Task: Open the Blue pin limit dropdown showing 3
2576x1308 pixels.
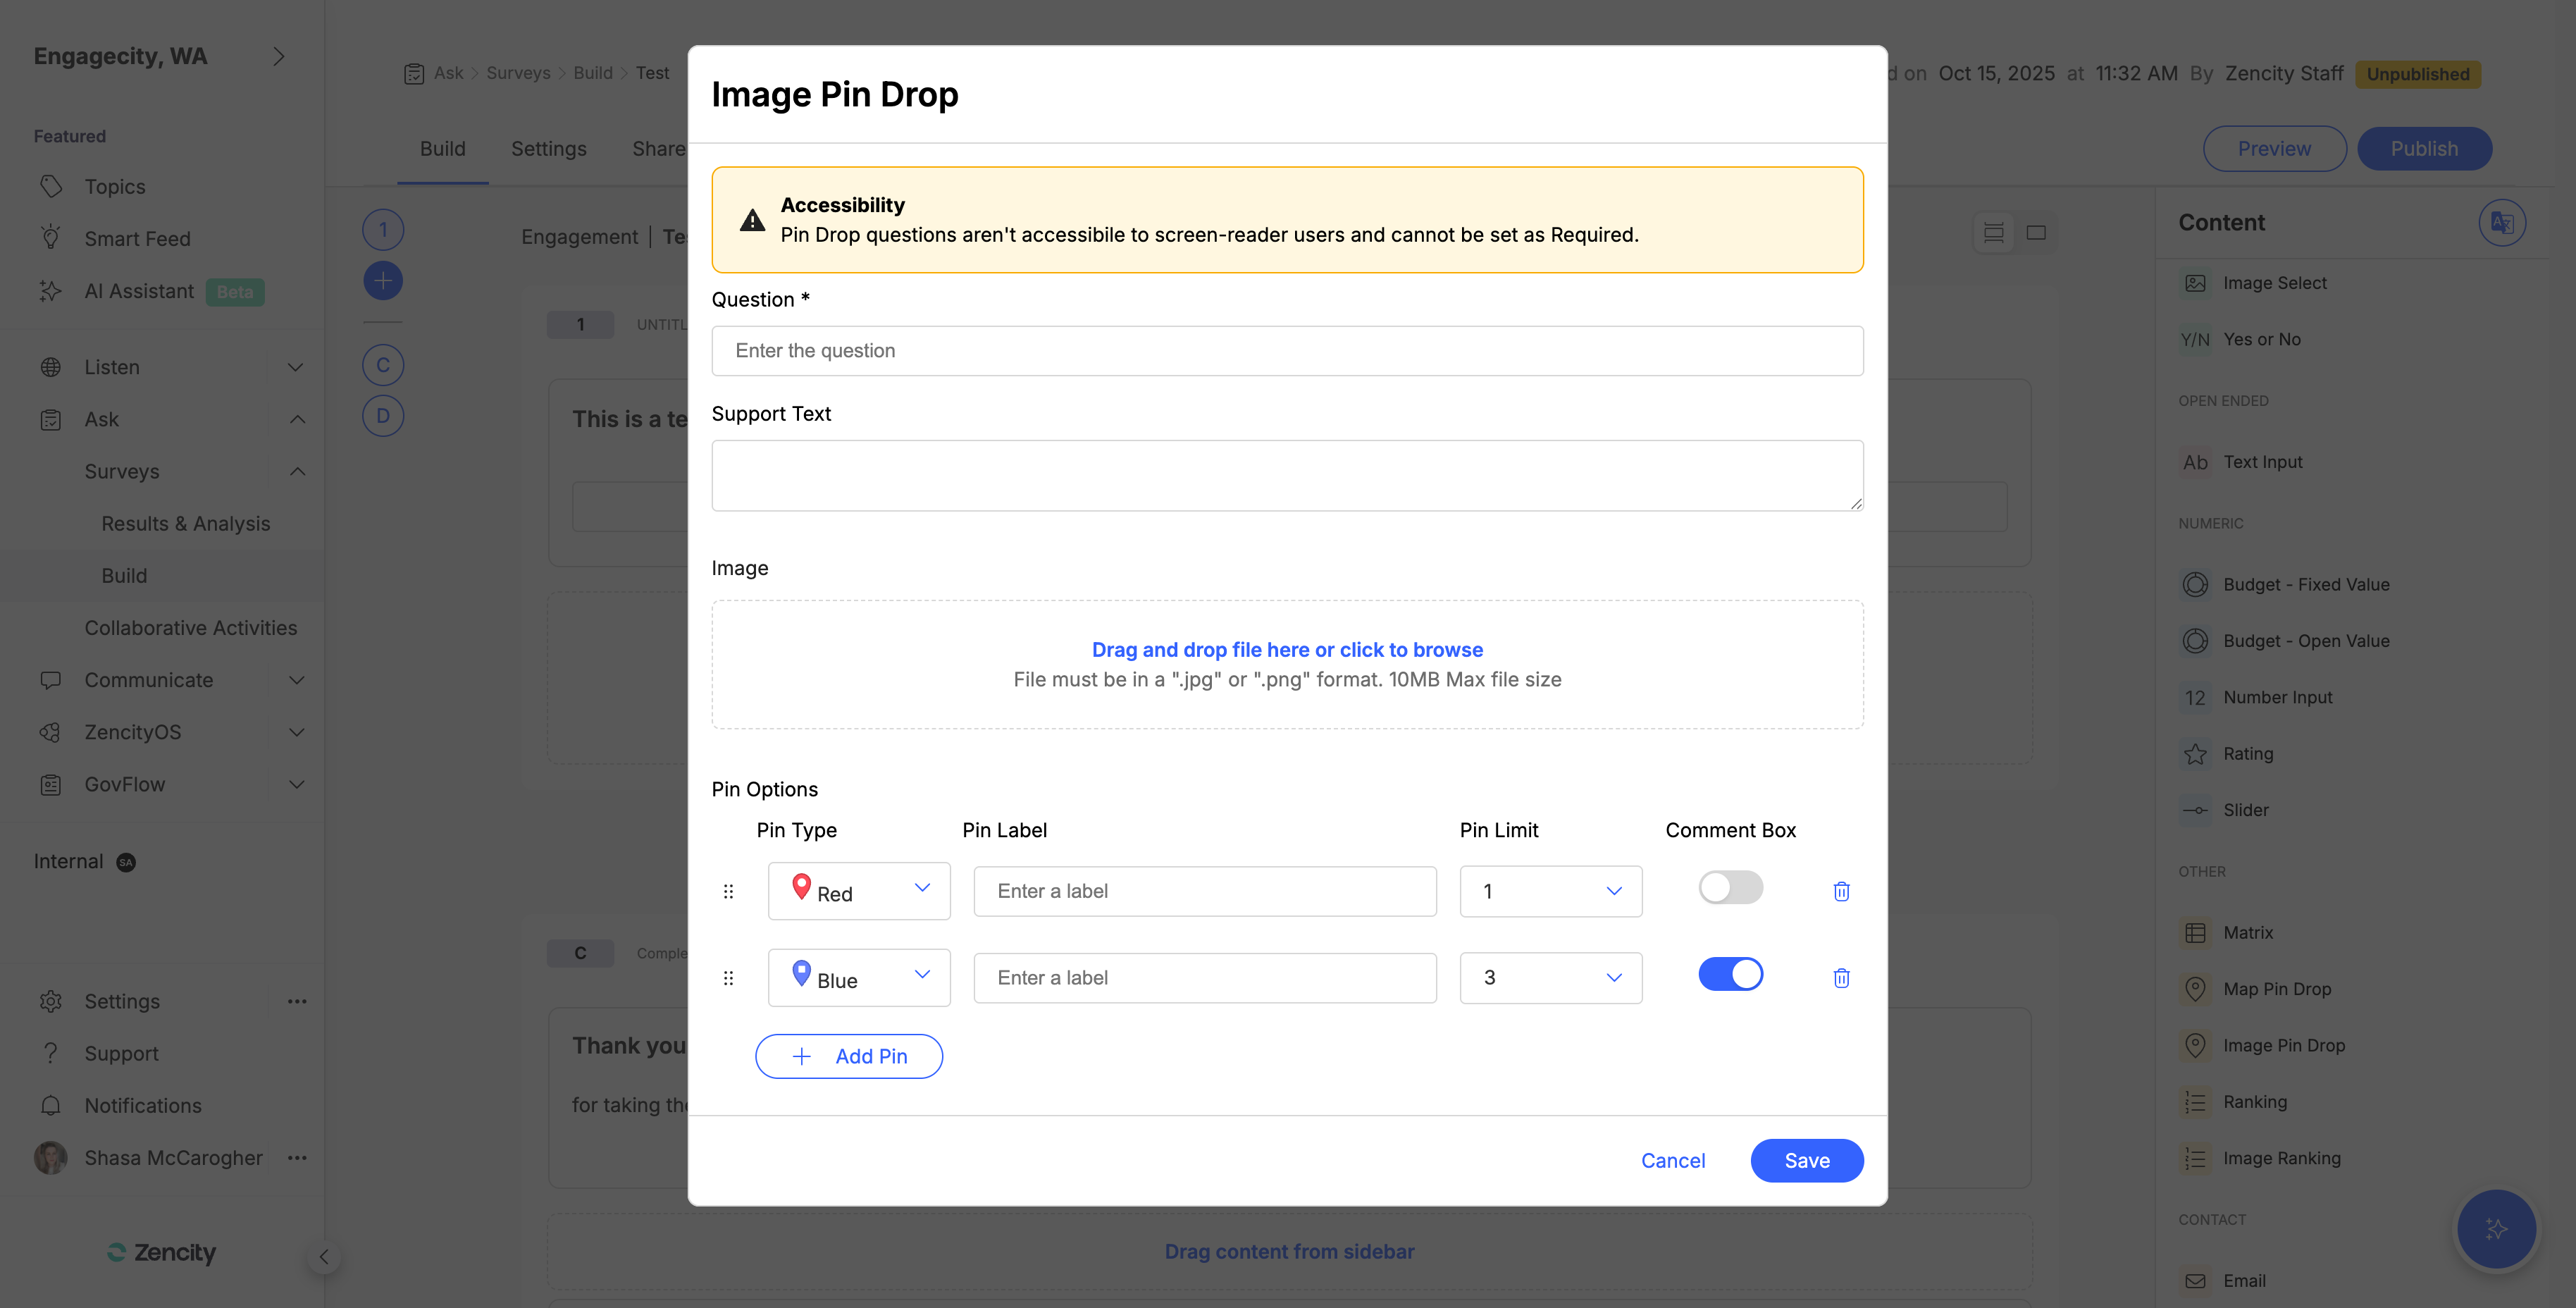Action: [1550, 978]
